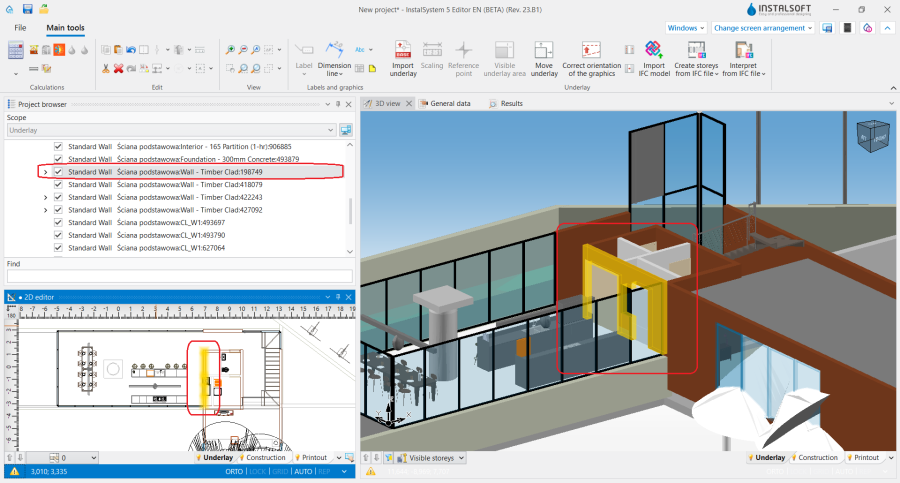
Task: Click the open folder icon in title bar
Action: 44,9
